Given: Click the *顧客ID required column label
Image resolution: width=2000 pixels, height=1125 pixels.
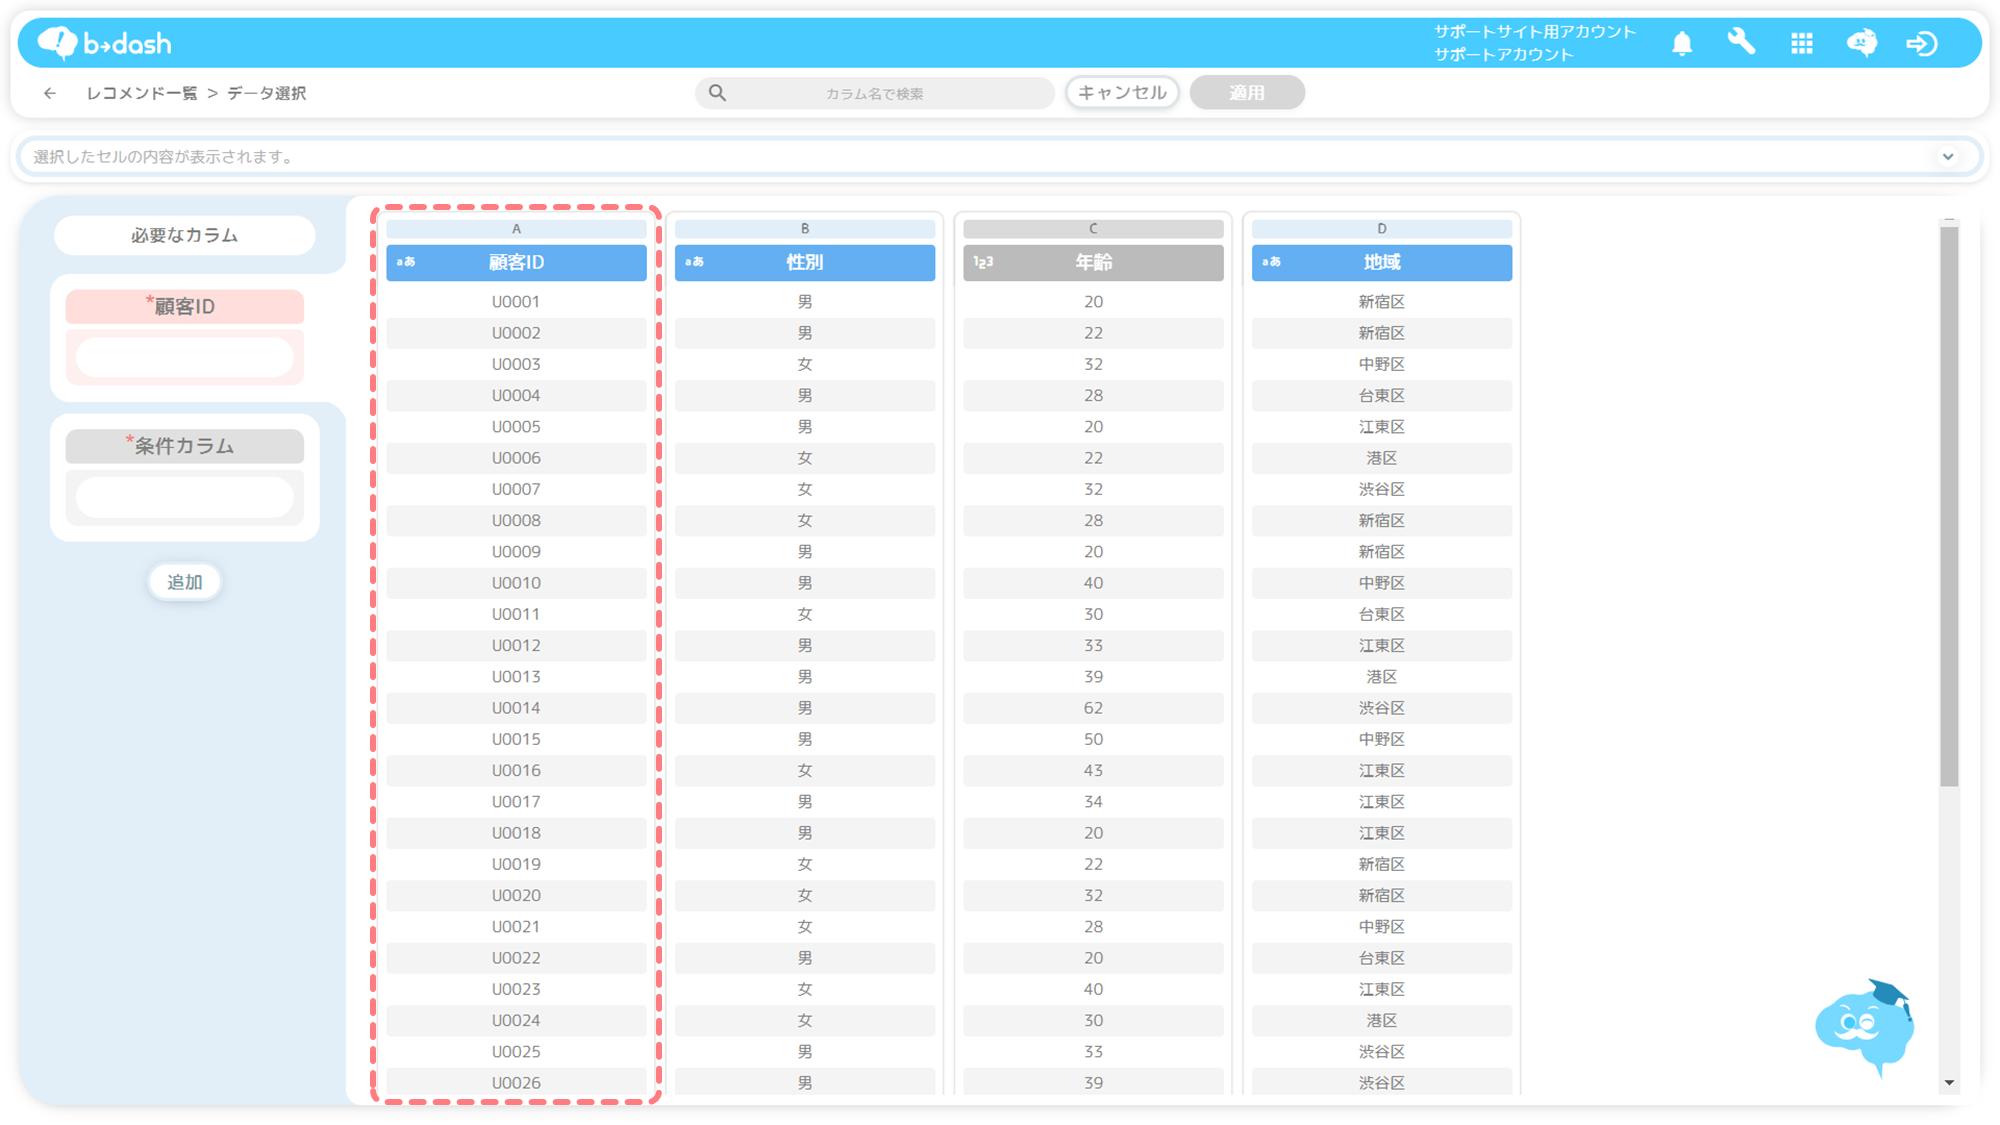Looking at the screenshot, I should (184, 306).
